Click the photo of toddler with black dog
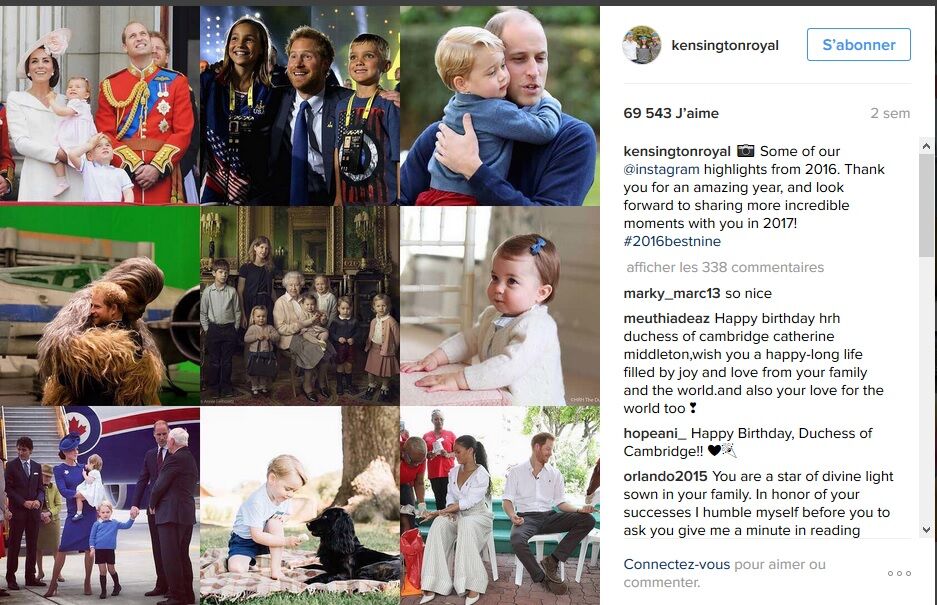937x605 pixels. tap(299, 506)
